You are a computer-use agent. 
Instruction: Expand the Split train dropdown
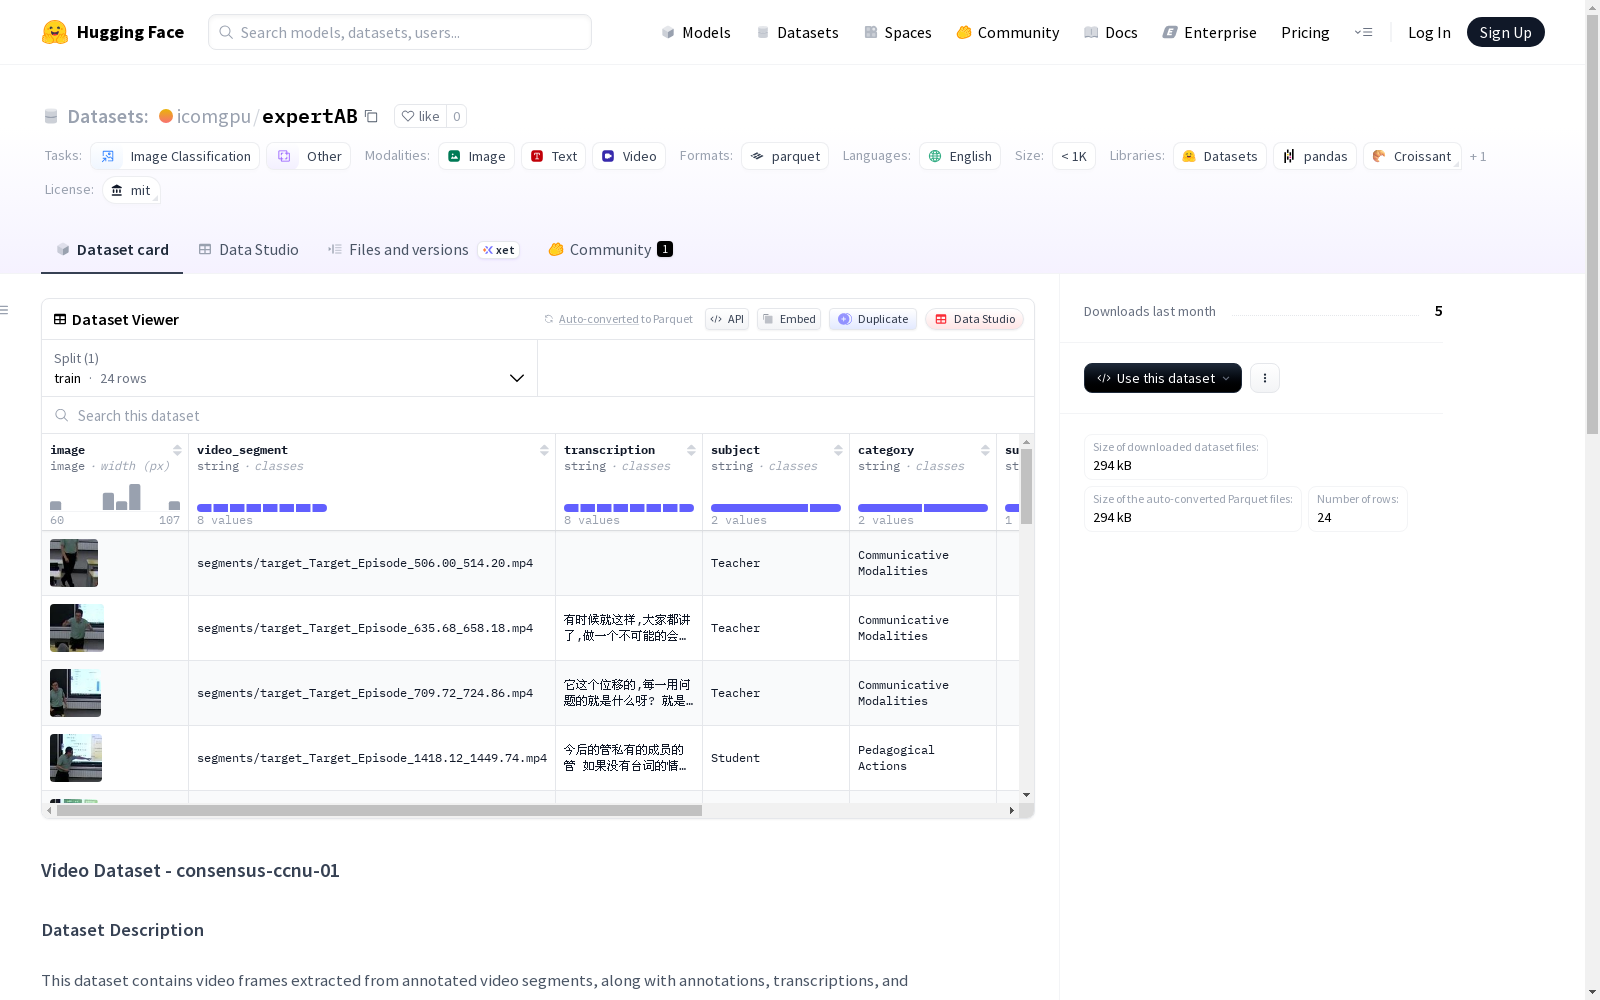tap(289, 368)
